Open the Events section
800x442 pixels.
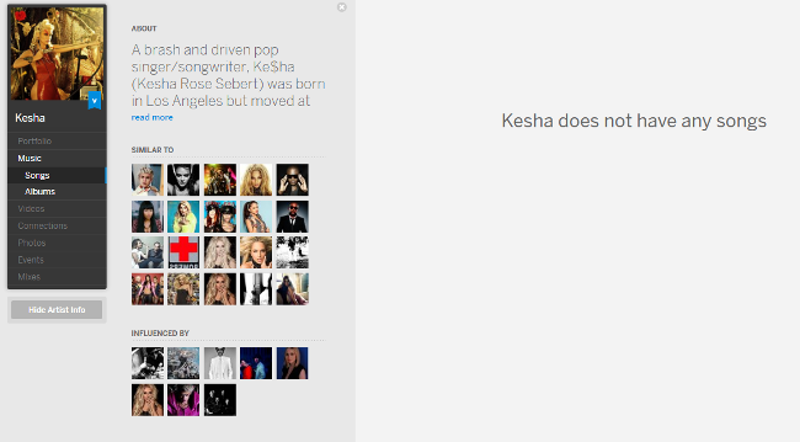coord(30,260)
